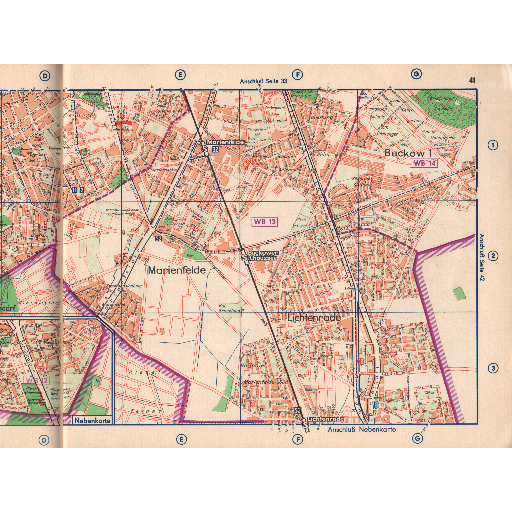Select the WB 14 district box

425,163
